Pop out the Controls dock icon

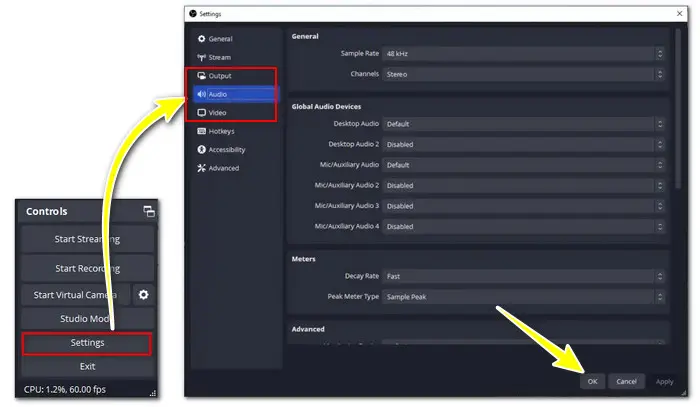[x=149, y=212]
